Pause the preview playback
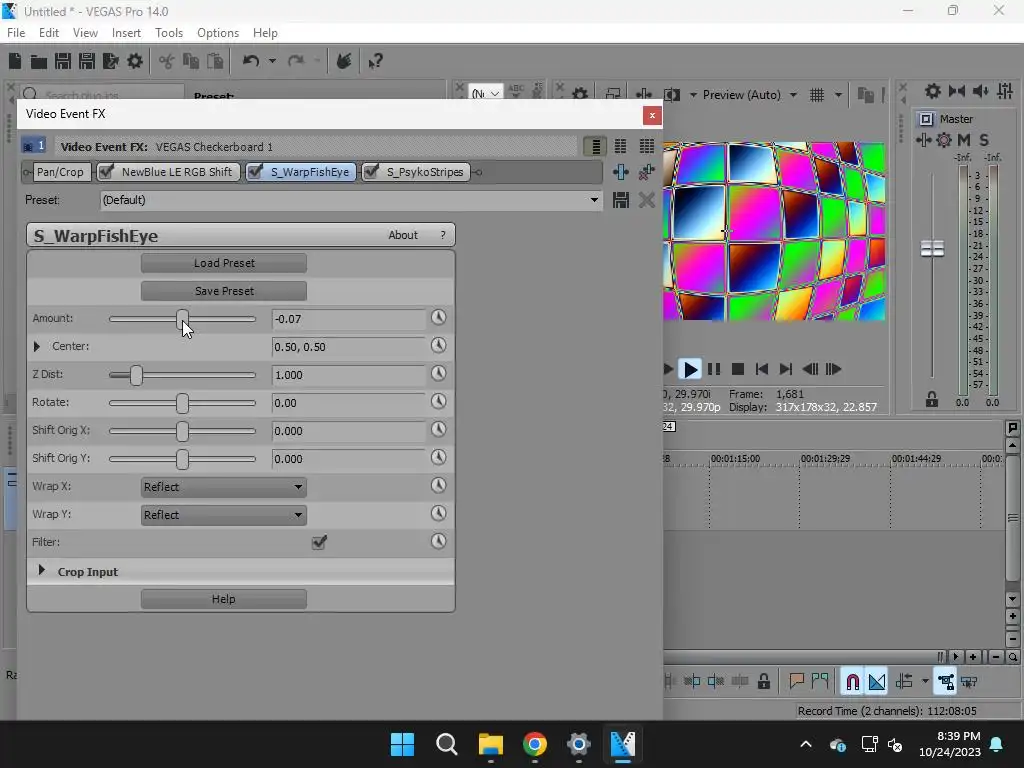Screen dimensions: 1024x768 [x=714, y=369]
